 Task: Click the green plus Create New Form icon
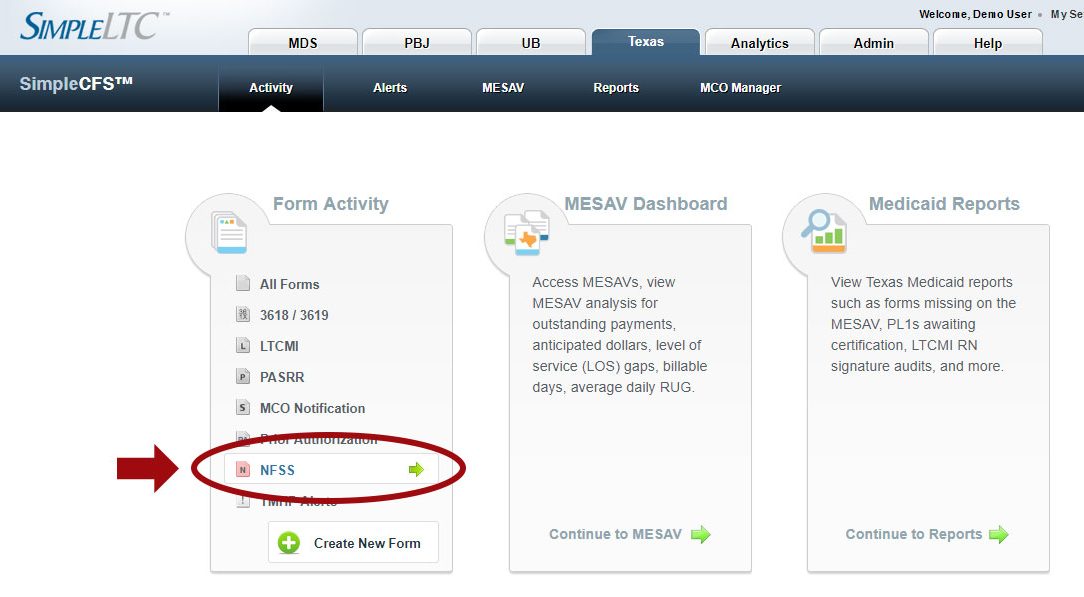pyautogui.click(x=289, y=543)
